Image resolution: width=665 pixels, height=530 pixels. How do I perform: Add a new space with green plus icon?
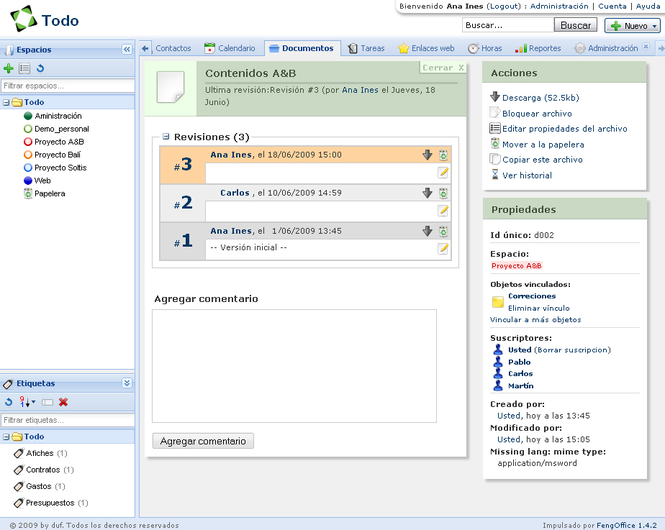tap(8, 68)
